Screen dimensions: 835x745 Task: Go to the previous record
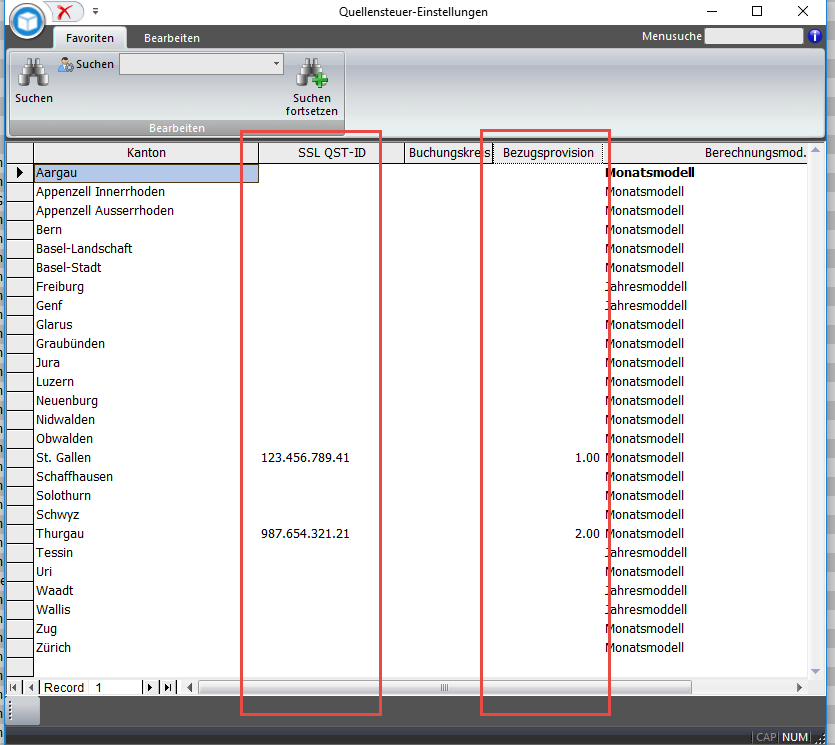coord(31,687)
